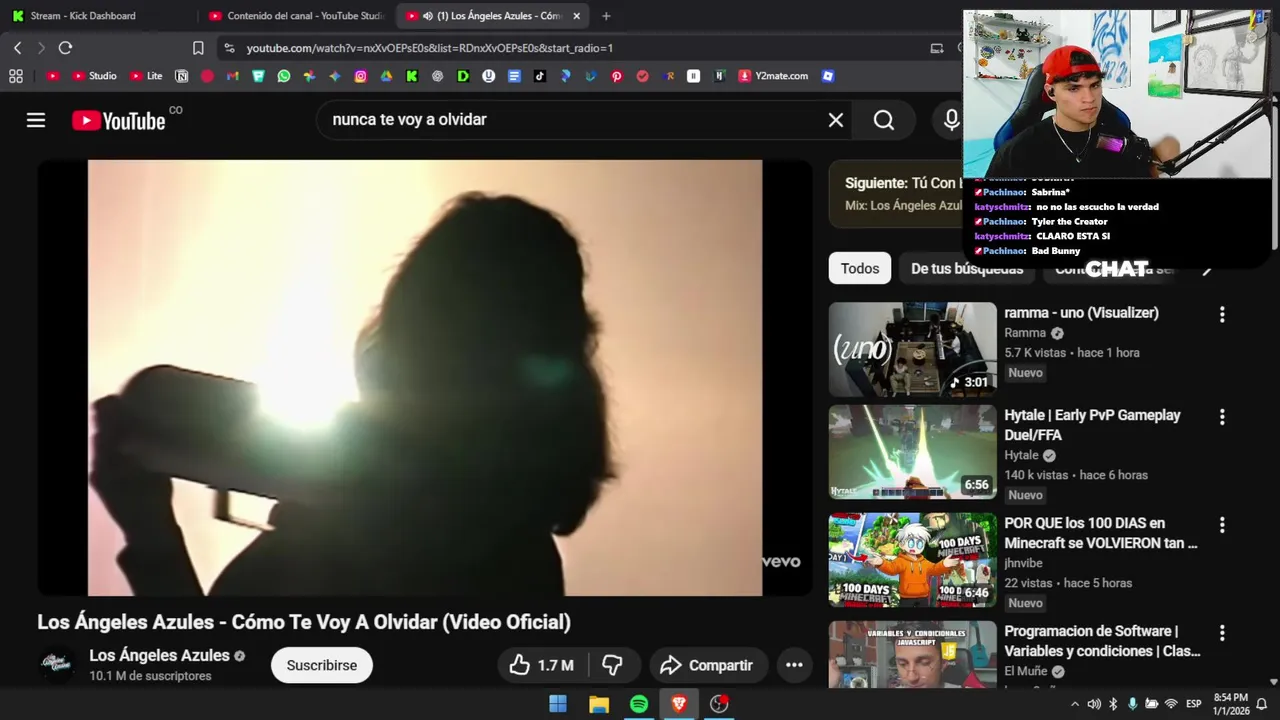The height and width of the screenshot is (720, 1280).
Task: Open options menu for ramma - uno video
Action: 1222,315
